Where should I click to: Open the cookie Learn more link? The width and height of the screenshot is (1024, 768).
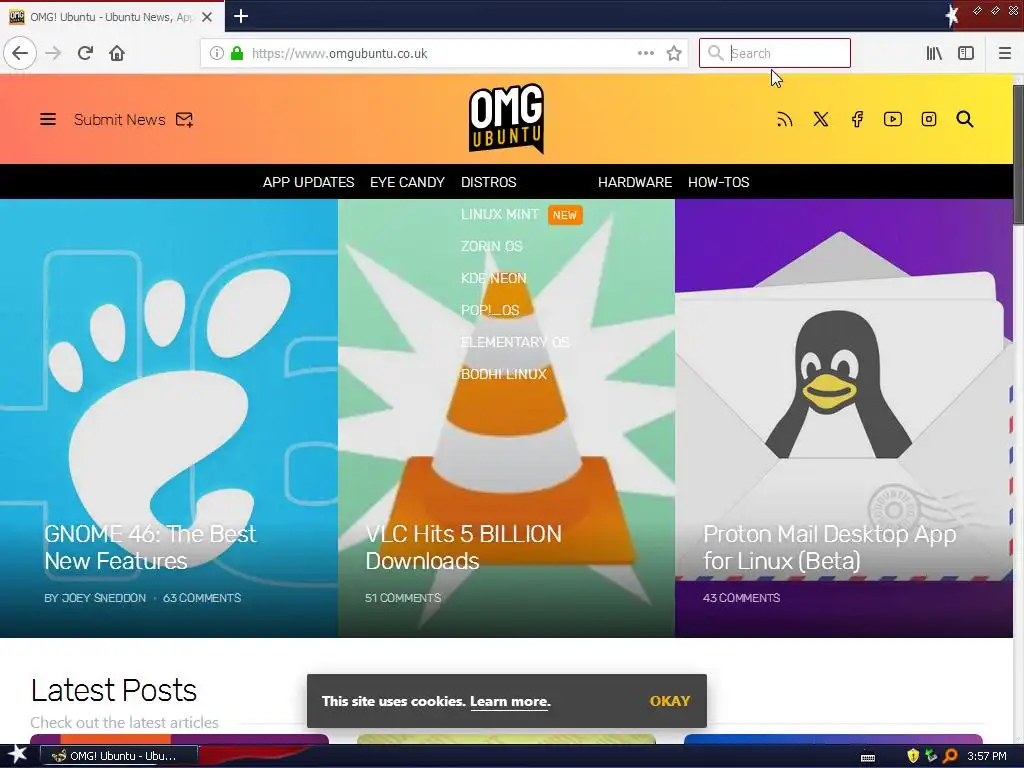pos(509,701)
